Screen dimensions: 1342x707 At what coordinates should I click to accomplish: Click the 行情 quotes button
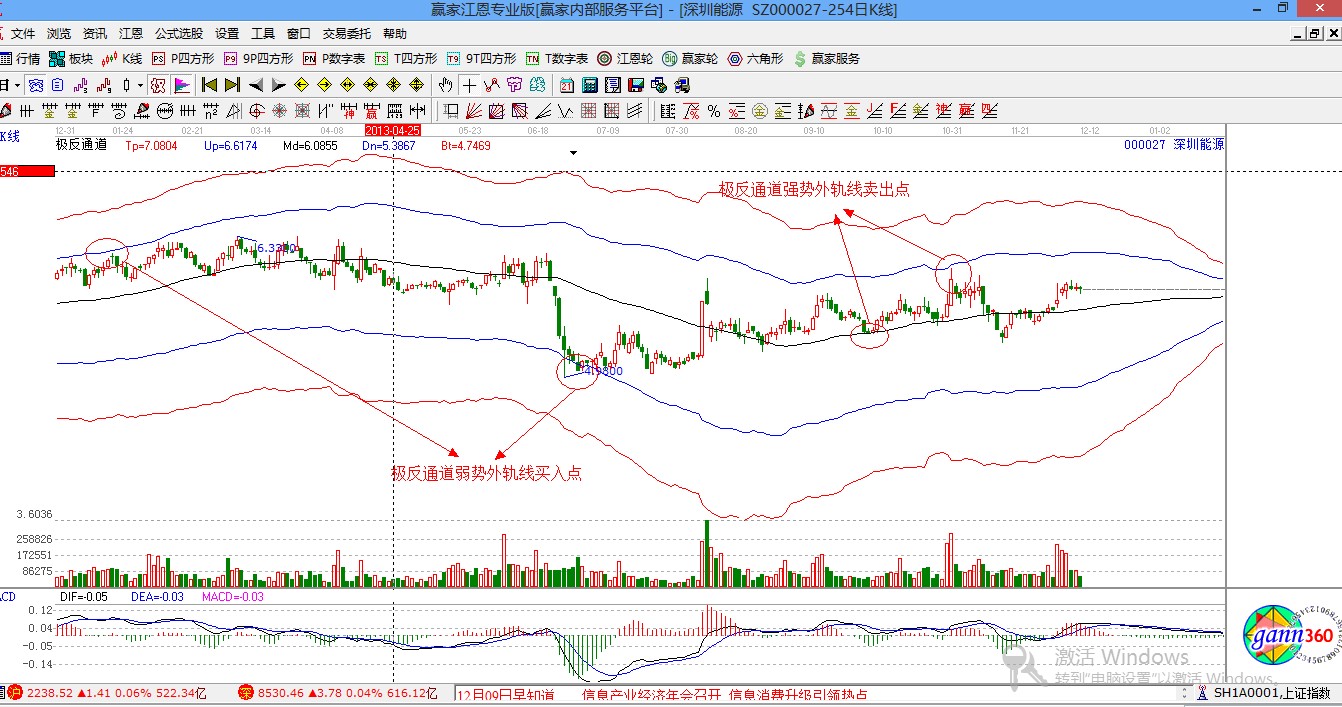point(20,59)
